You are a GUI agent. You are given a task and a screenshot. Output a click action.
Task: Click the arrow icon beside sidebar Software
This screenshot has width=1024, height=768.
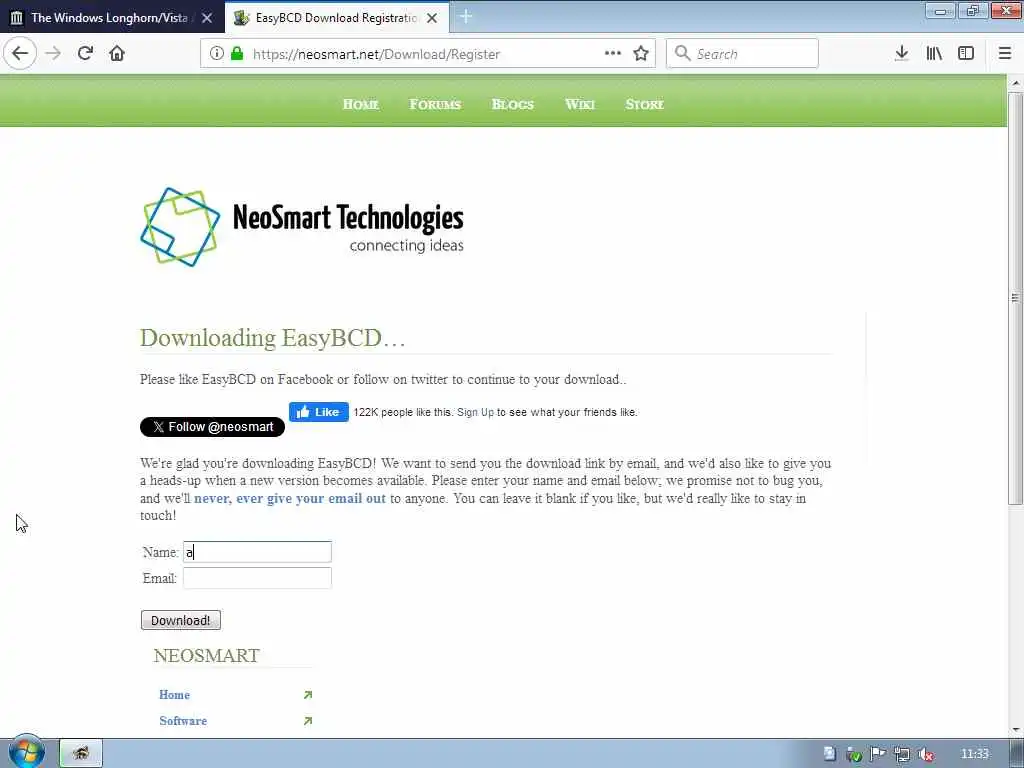[x=308, y=721]
